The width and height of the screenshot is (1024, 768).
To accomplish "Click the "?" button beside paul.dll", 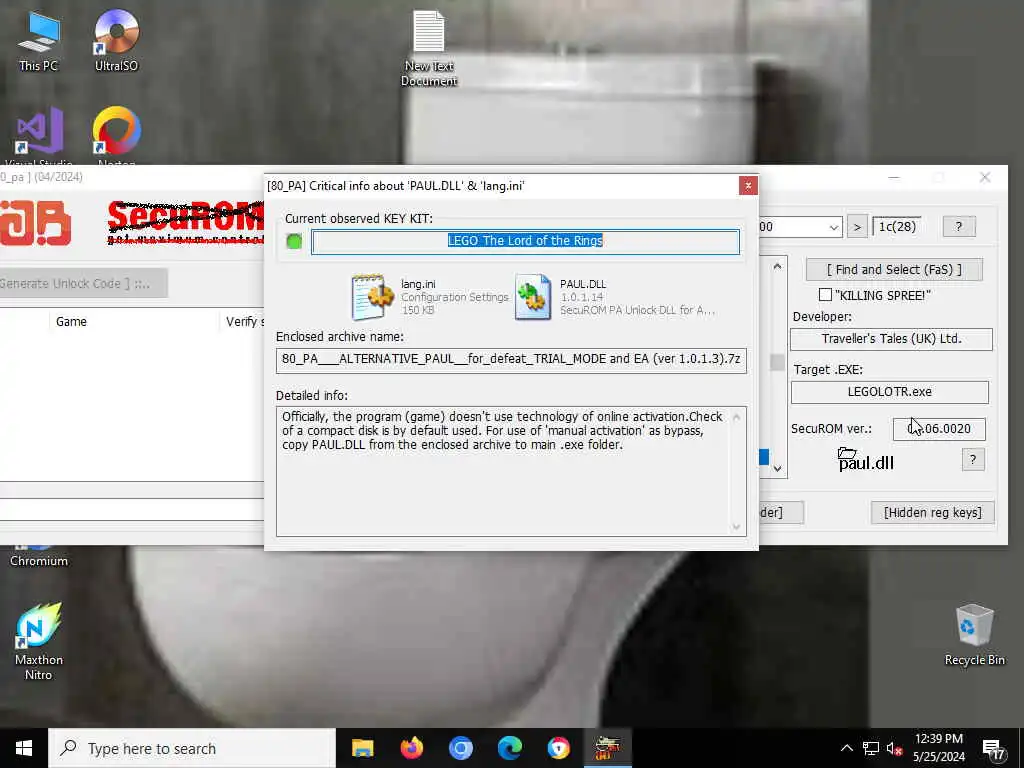I will pos(972,459).
